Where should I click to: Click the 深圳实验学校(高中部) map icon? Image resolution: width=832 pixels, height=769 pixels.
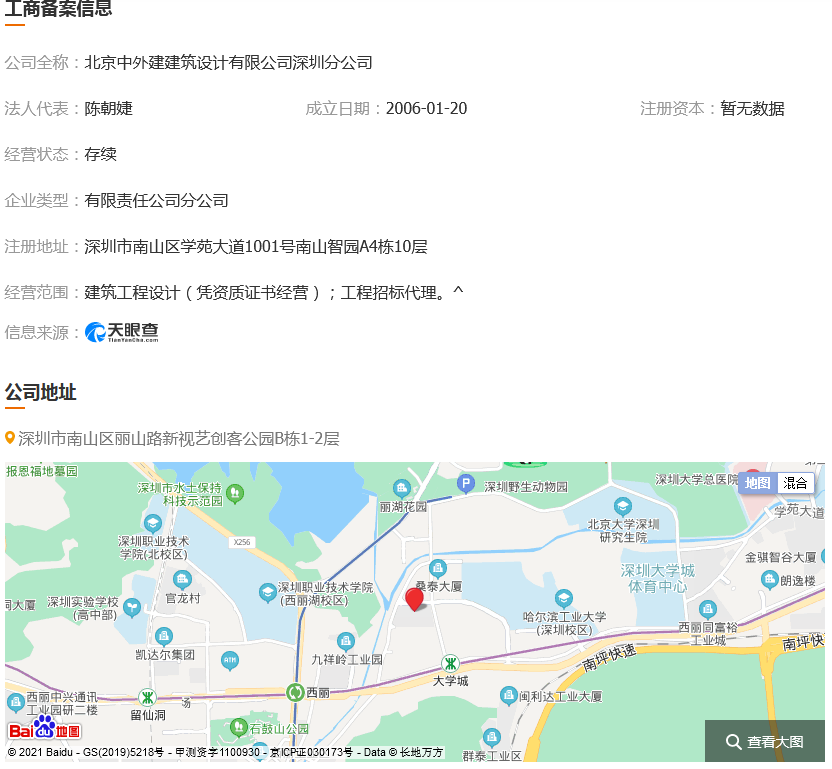point(132,608)
